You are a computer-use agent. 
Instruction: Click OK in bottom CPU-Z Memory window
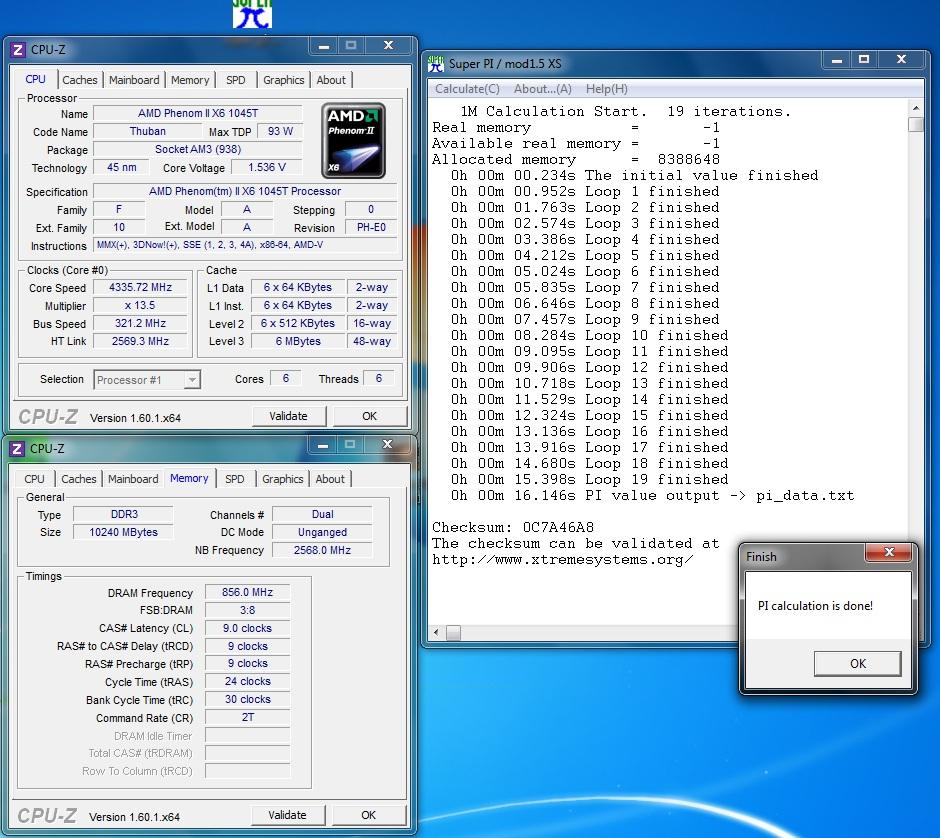(368, 815)
